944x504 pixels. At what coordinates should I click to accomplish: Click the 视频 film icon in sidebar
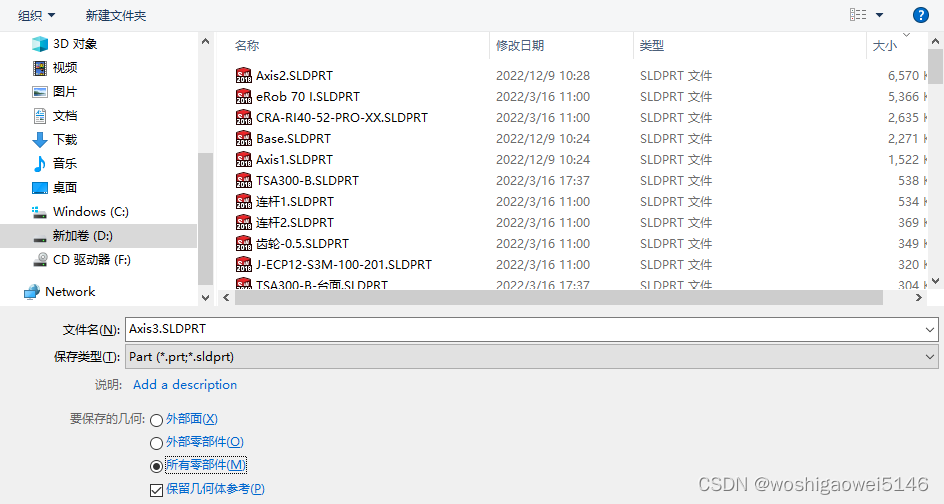[40, 68]
